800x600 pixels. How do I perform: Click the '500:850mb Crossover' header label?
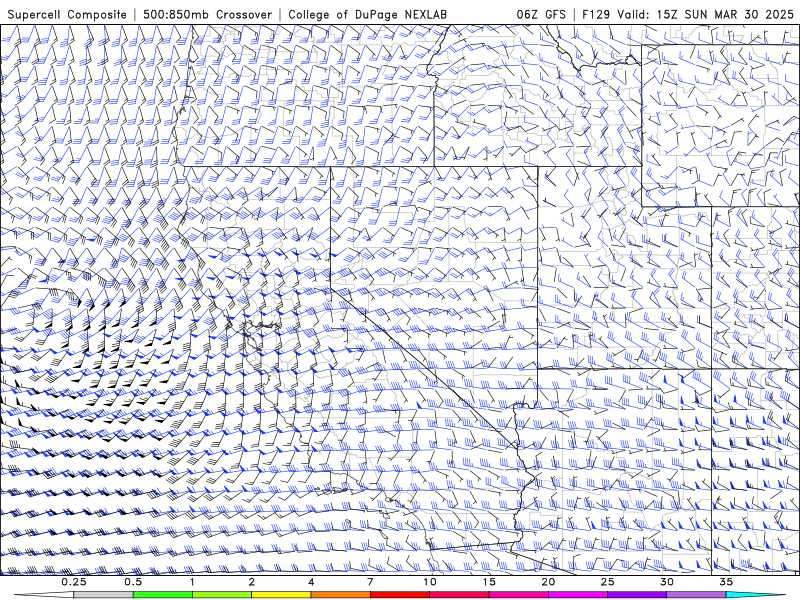click(207, 15)
